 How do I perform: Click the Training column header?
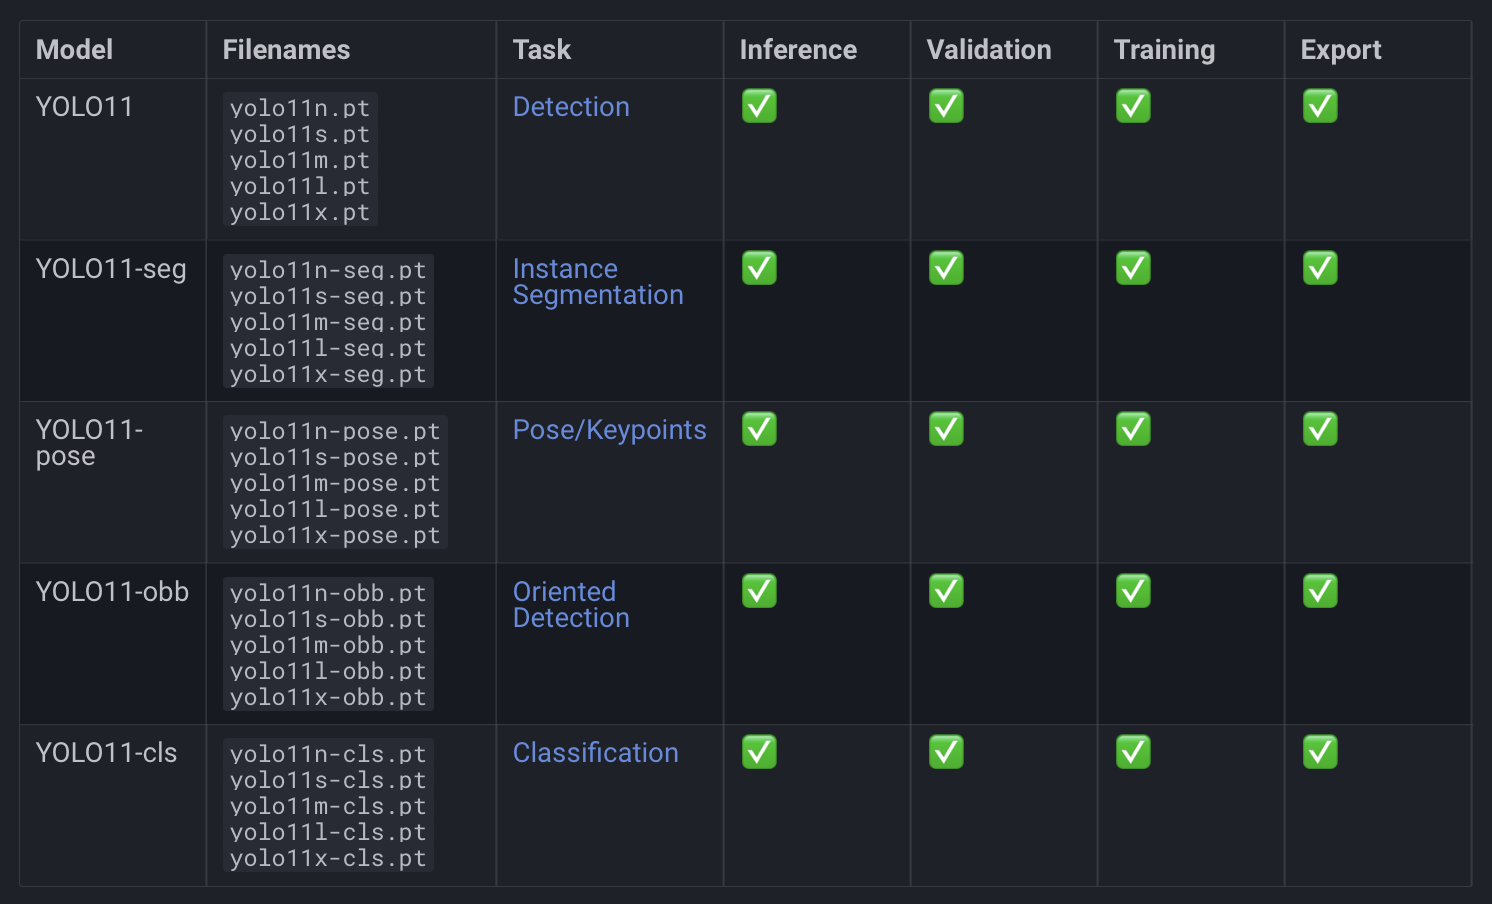tap(1164, 50)
